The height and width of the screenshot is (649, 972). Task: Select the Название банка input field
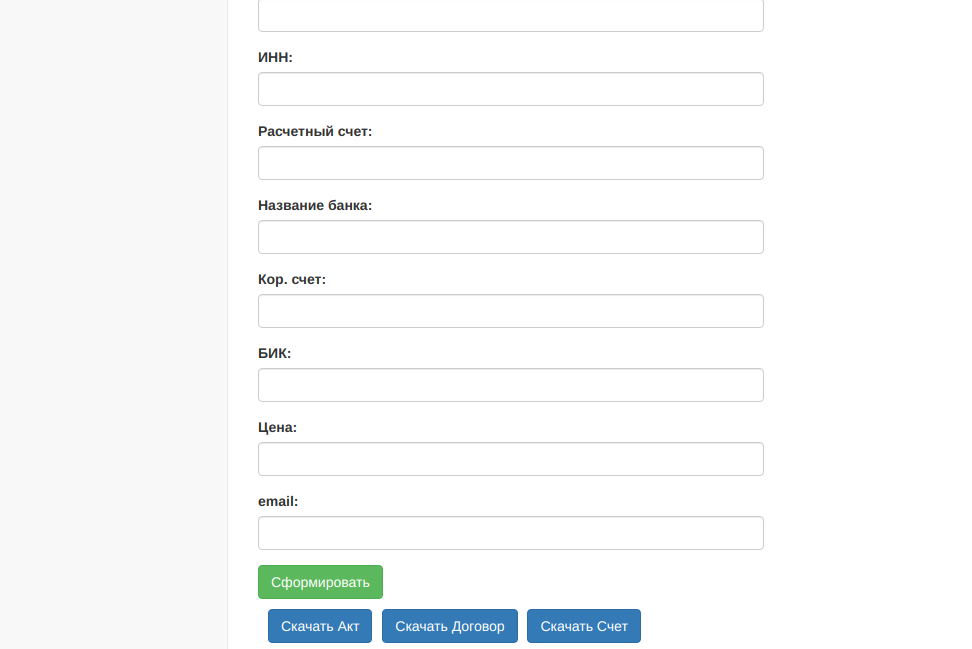510,237
